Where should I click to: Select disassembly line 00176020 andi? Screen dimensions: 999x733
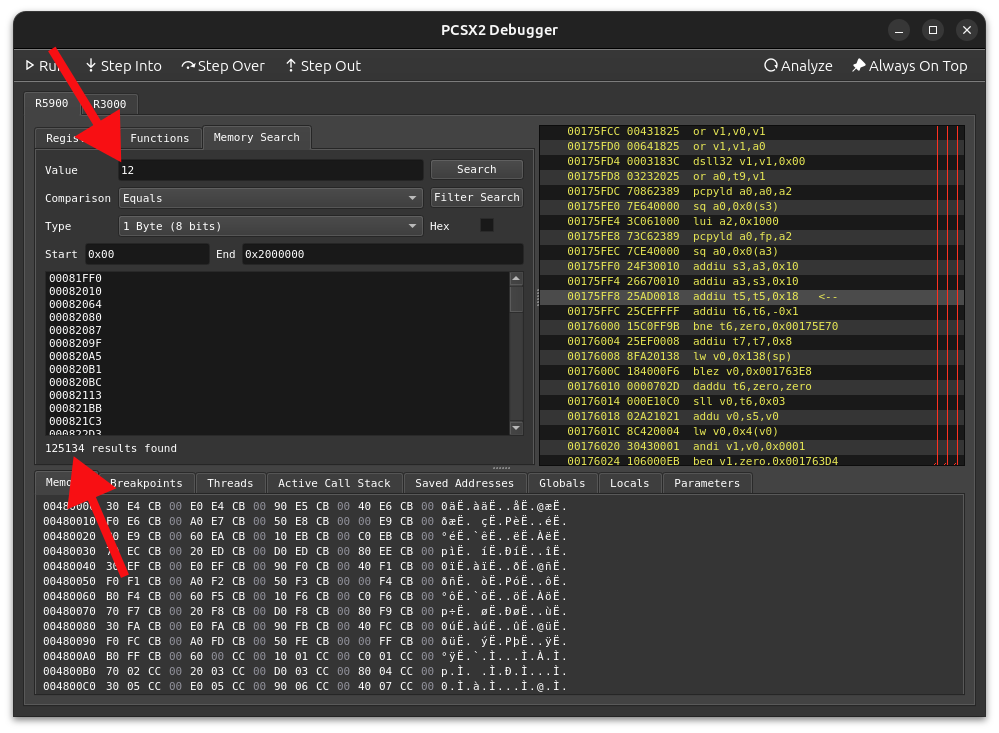click(x=752, y=446)
